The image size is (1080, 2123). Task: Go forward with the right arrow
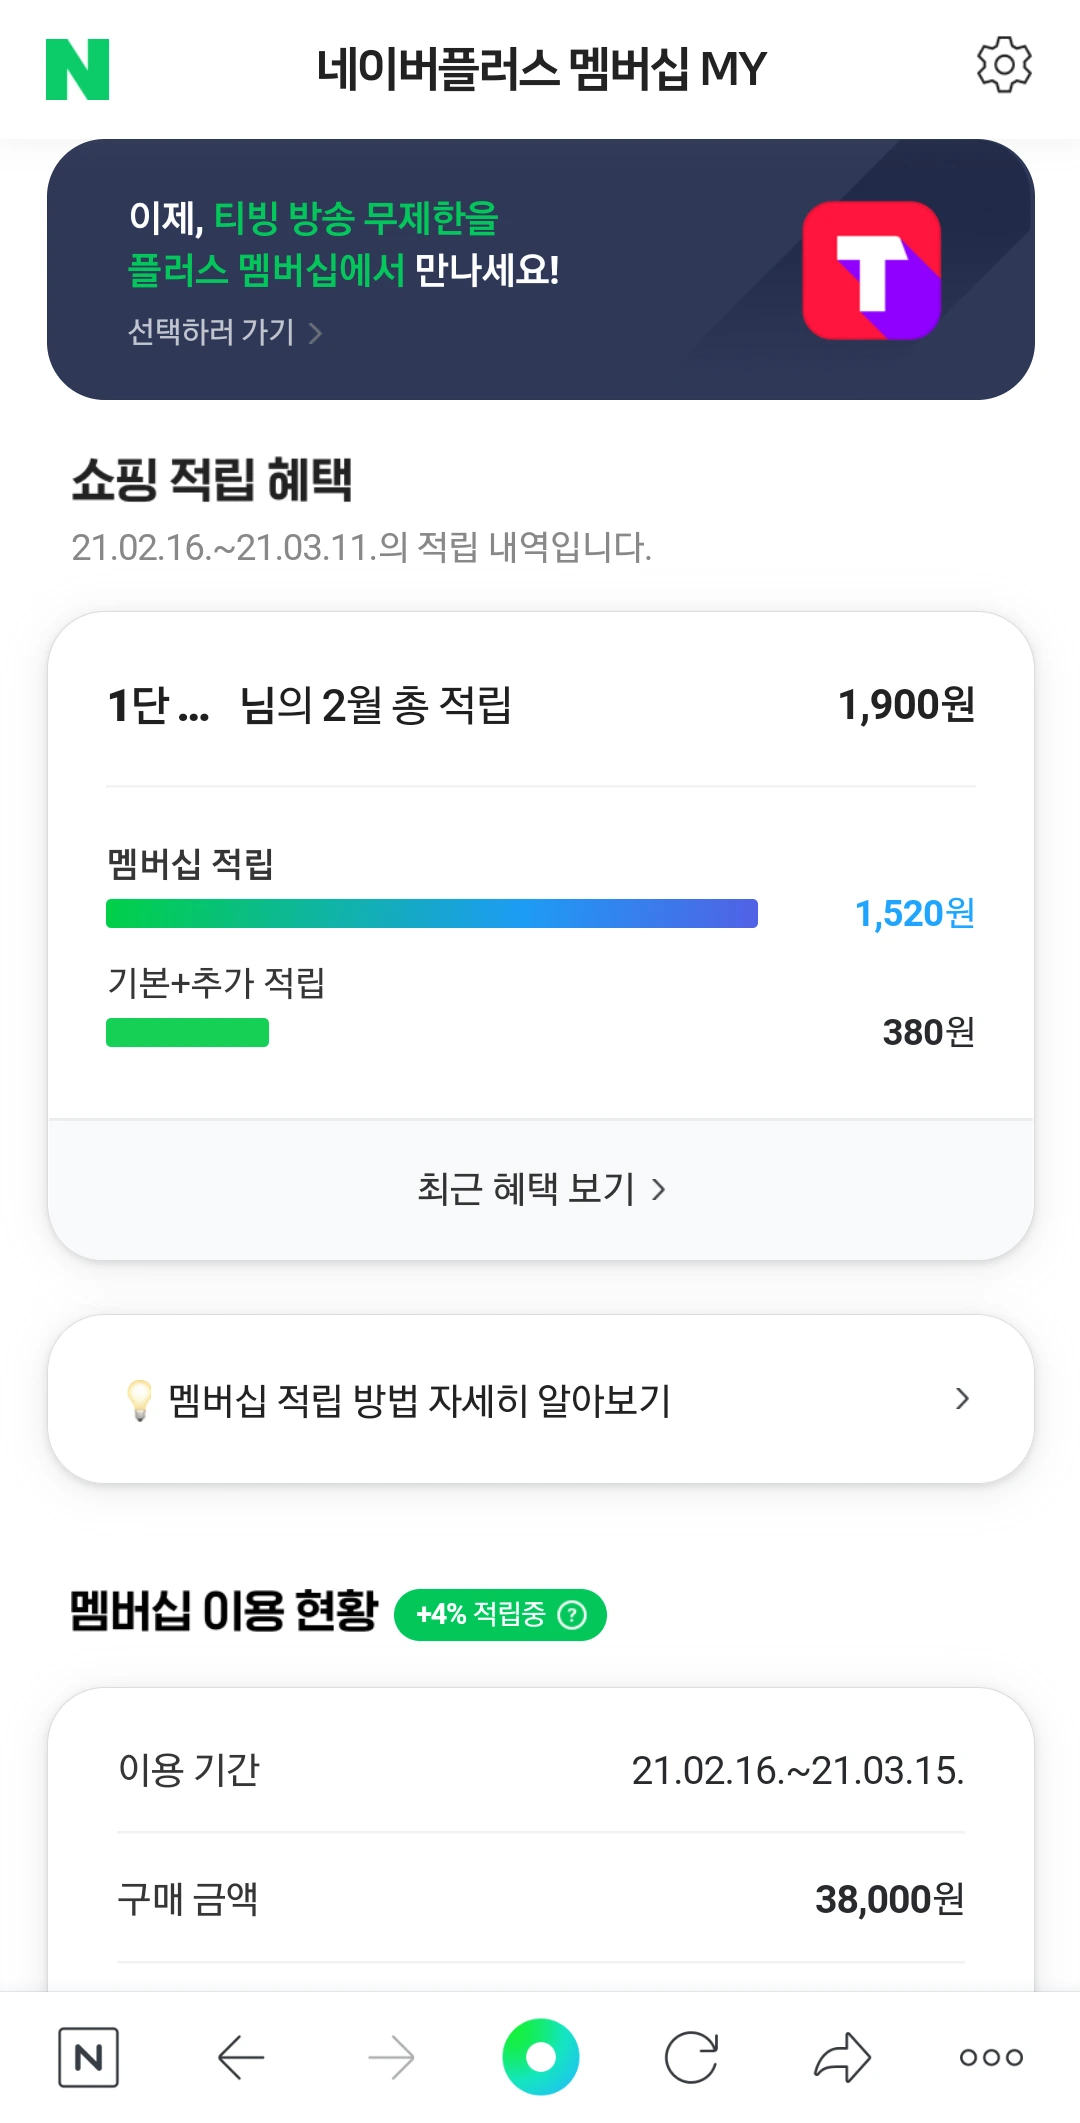391,2058
